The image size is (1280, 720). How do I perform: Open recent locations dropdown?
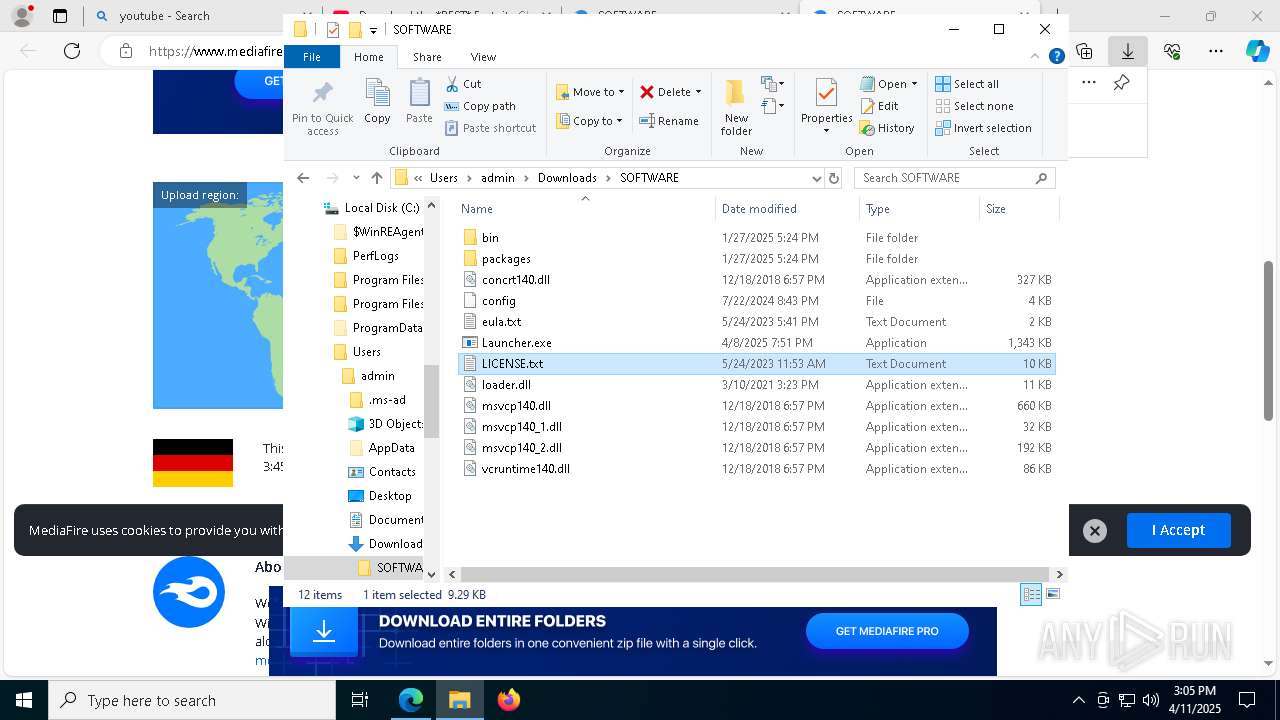356,178
